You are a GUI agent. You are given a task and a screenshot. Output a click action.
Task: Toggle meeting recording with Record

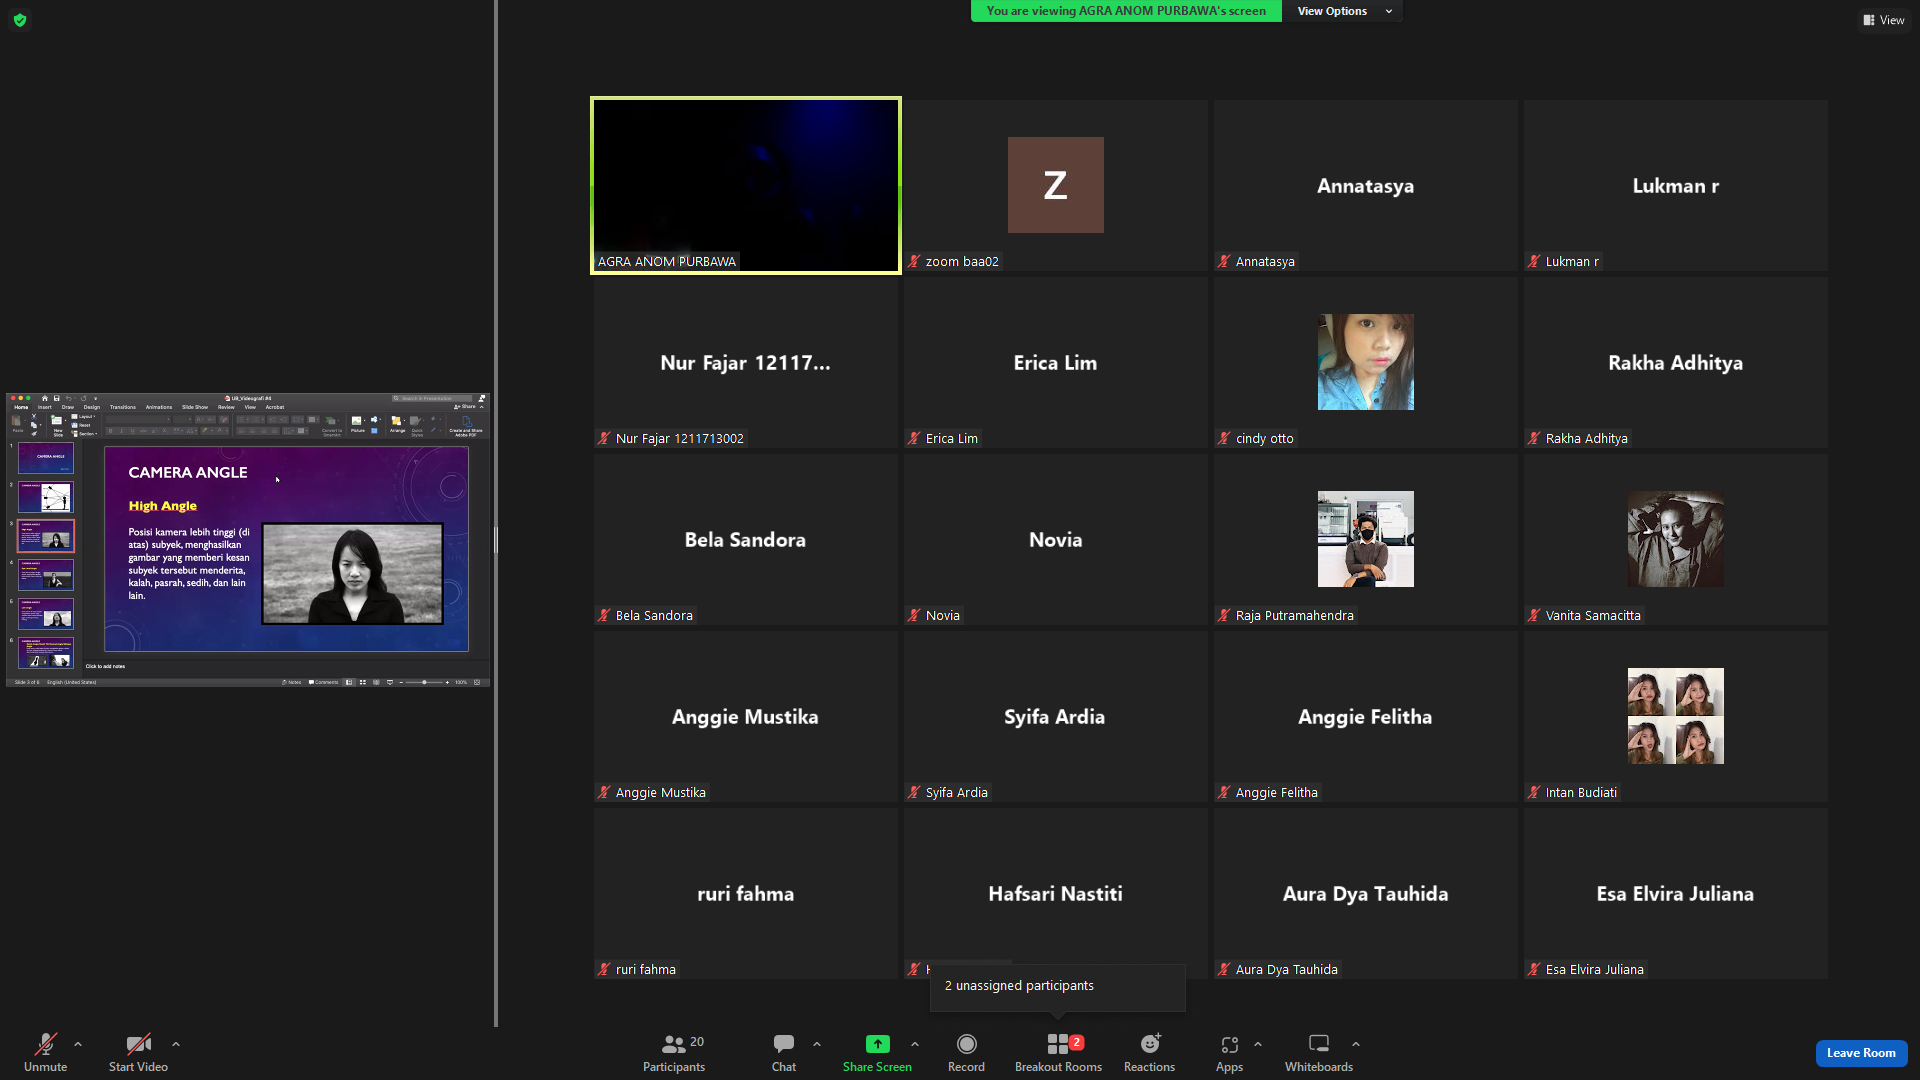tap(966, 1053)
